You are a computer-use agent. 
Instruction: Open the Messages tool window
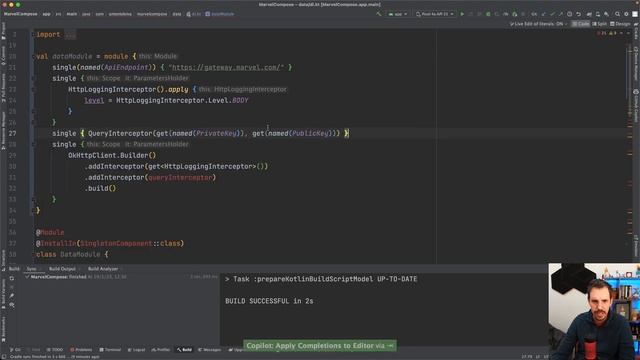209,350
